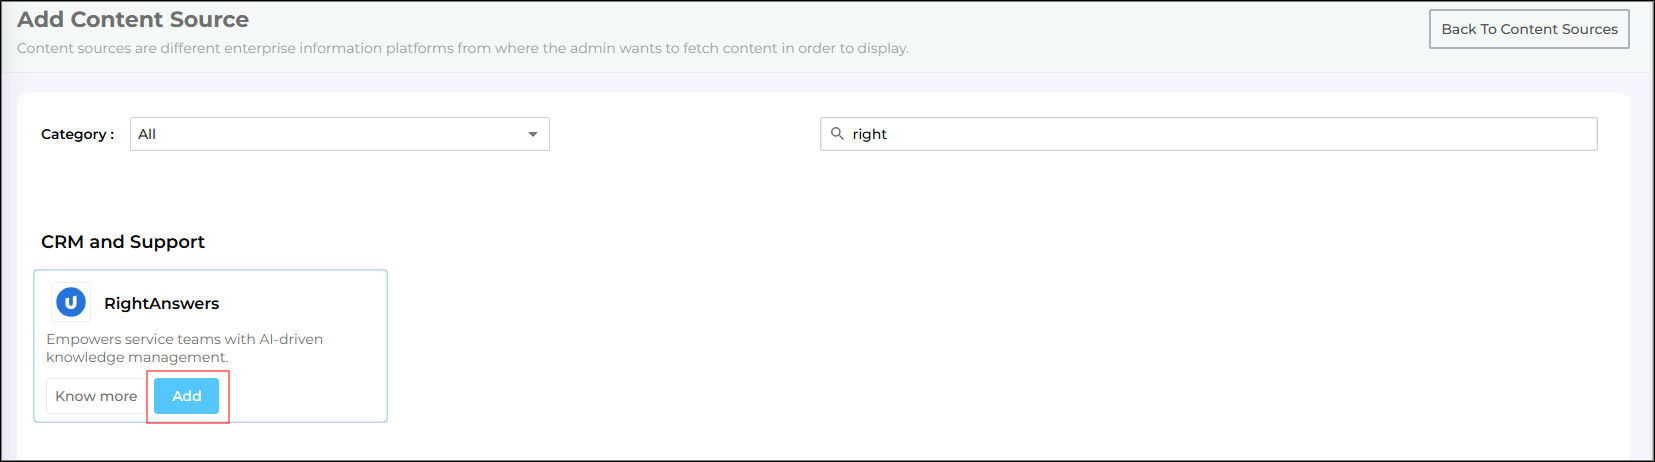The width and height of the screenshot is (1655, 462).
Task: Click empty card area right of Add button
Action: 300,396
